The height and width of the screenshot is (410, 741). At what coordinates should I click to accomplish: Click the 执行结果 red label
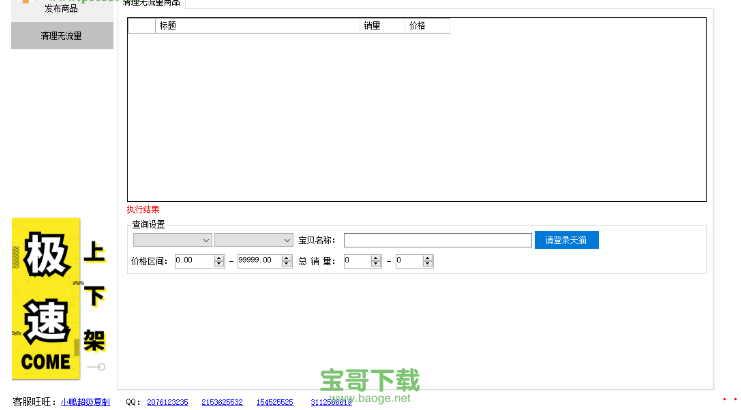[x=143, y=209]
